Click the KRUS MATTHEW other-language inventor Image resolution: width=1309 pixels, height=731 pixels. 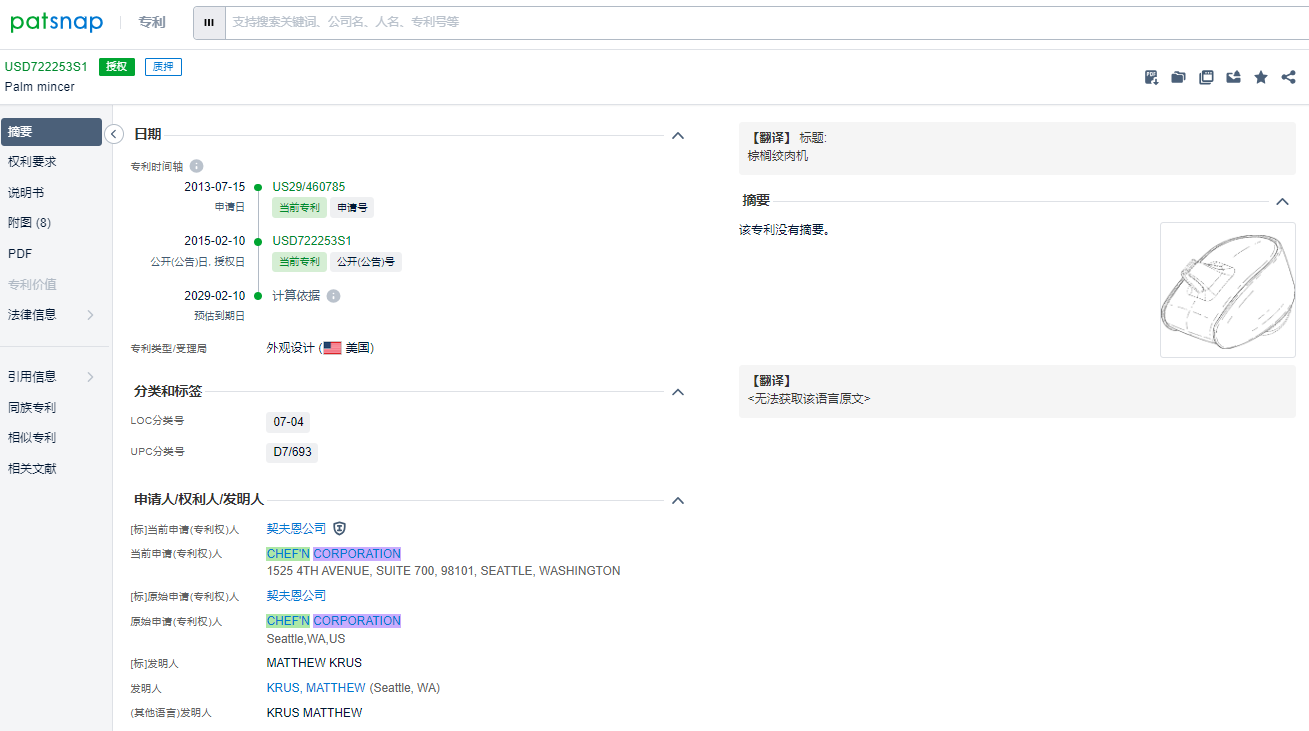[314, 713]
